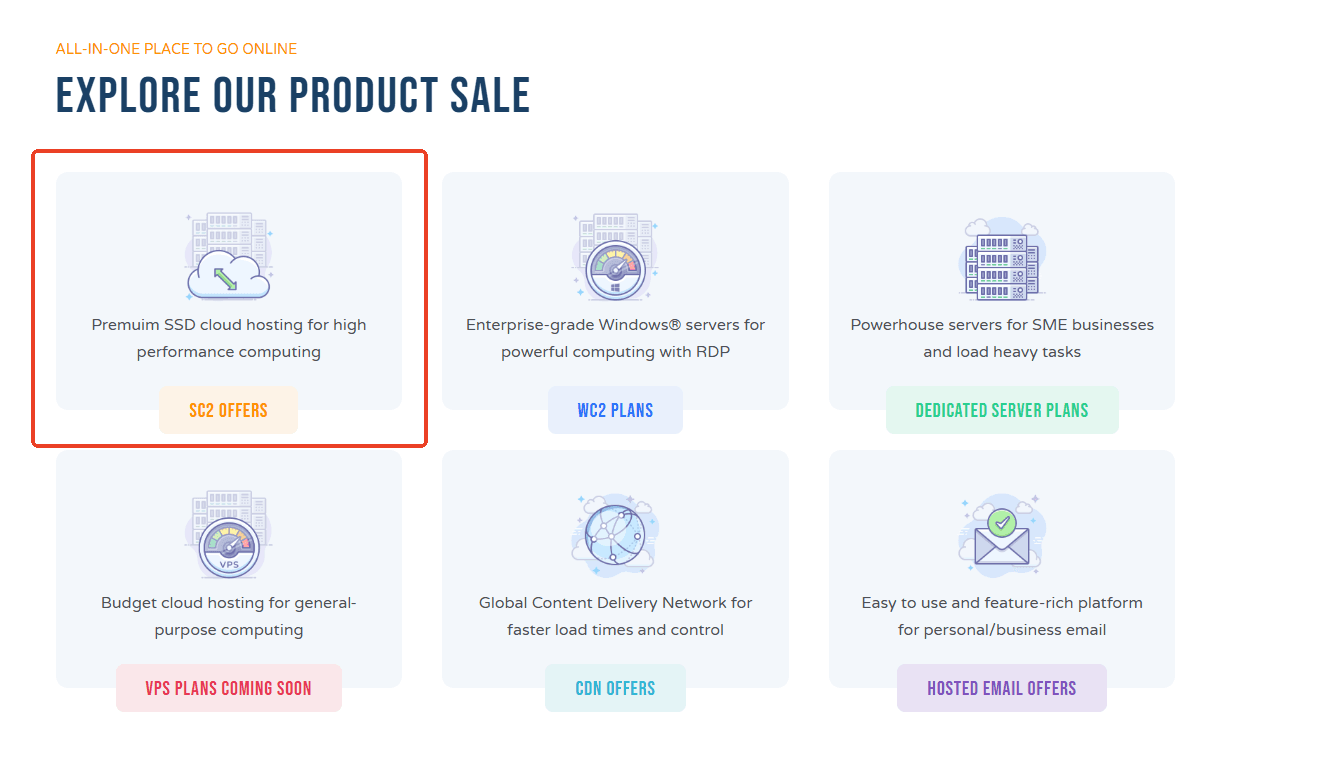Click the VPS gauge icon
Screen dimensions: 1317x762
pyautogui.click(x=229, y=535)
